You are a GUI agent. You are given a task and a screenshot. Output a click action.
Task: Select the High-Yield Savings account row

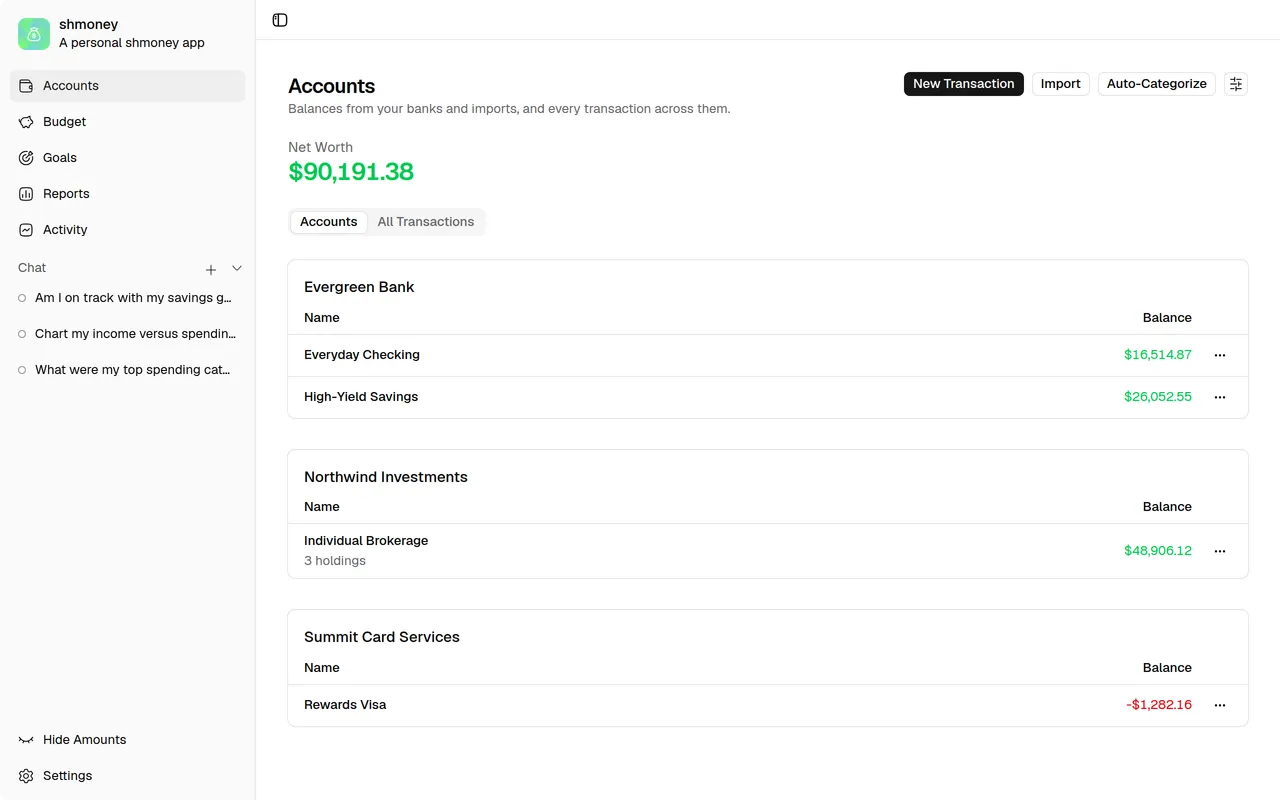point(768,397)
